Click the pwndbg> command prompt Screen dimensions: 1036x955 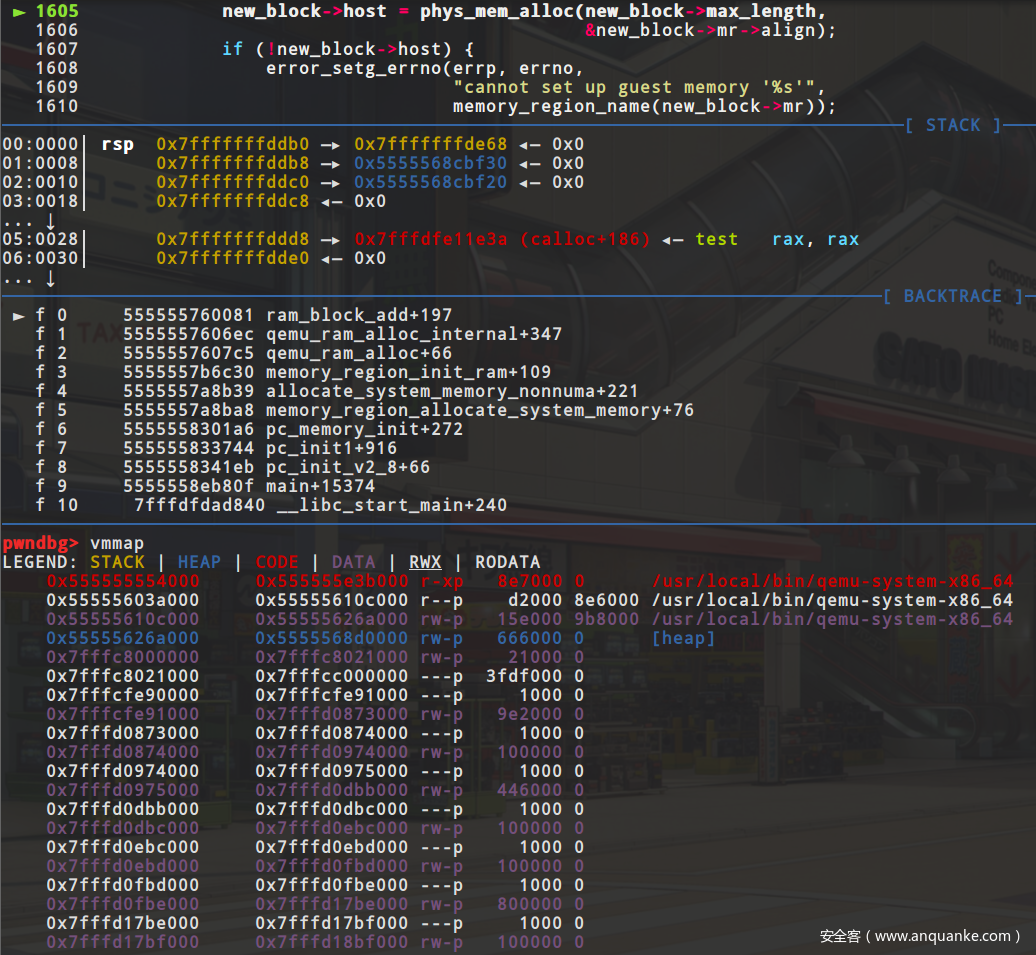(40, 543)
